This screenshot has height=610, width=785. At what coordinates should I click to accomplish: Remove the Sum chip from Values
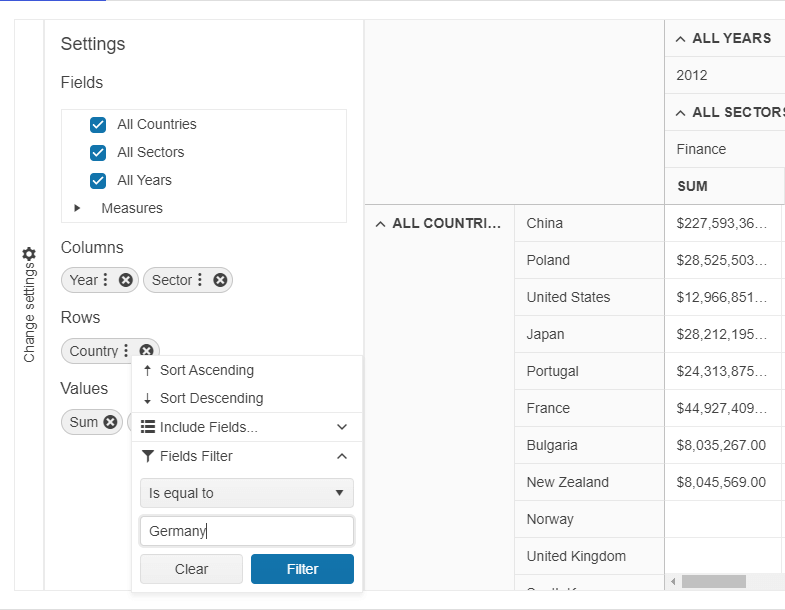tap(110, 422)
